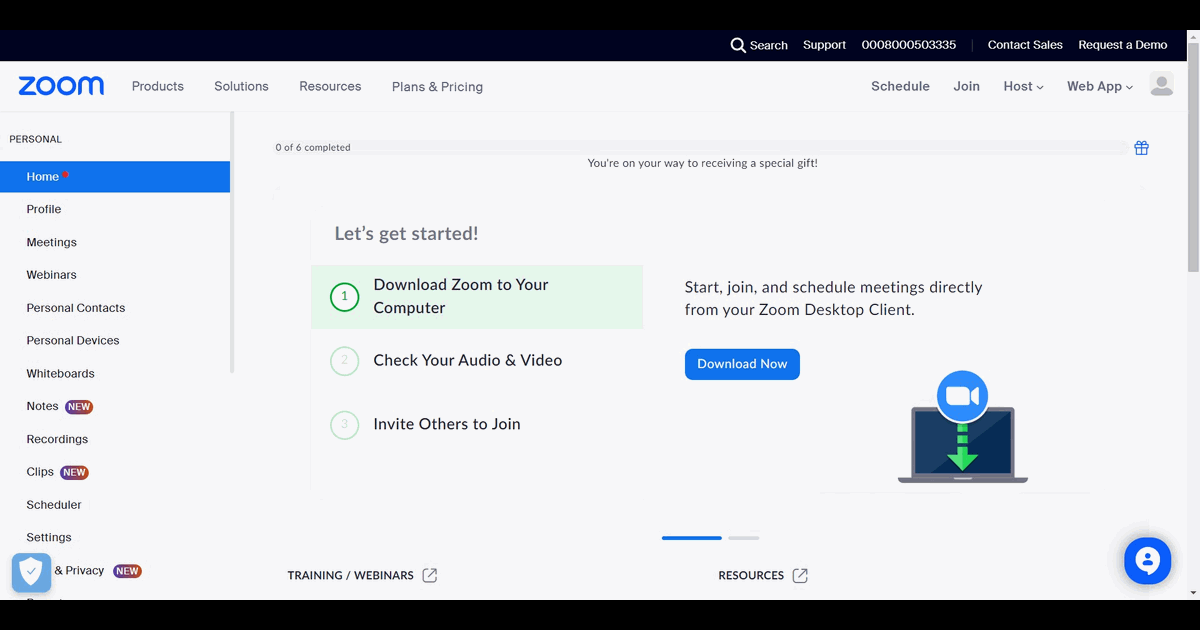Click the phone number 0008000503335
1200x630 pixels.
point(908,45)
